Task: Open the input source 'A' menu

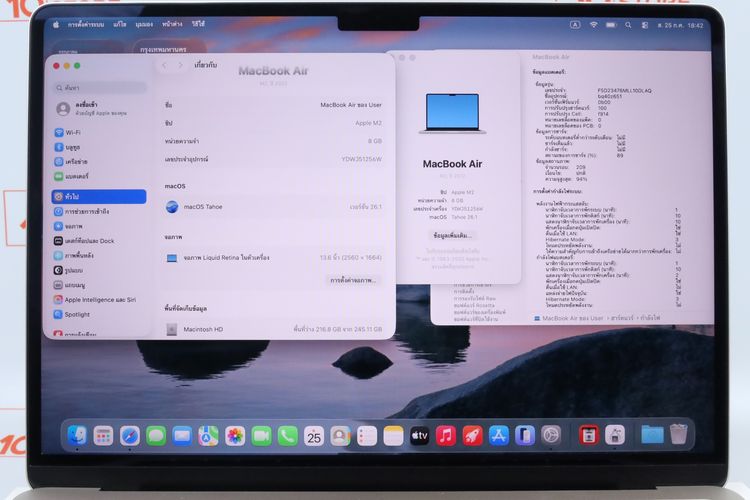Action: [575, 25]
